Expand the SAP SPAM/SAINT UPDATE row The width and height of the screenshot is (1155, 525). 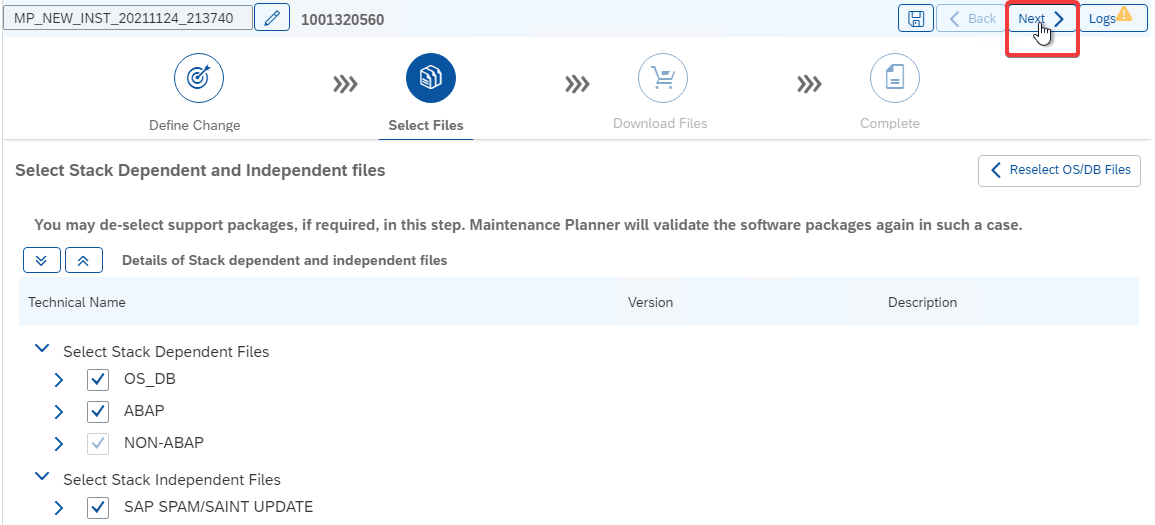point(59,508)
